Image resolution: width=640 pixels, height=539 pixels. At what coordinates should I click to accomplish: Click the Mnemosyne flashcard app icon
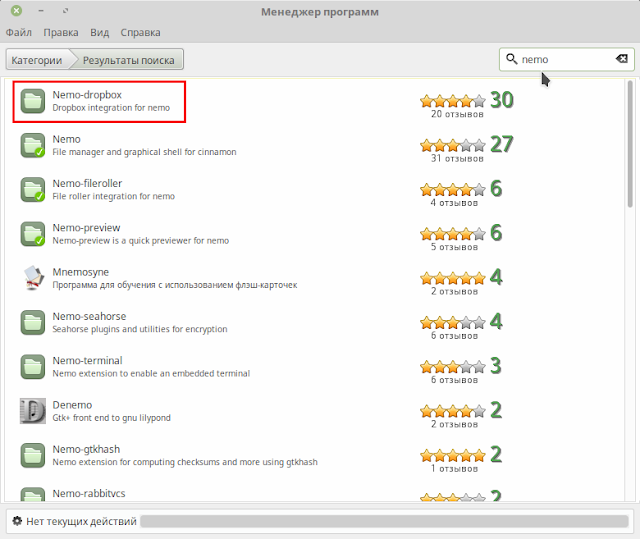[x=33, y=278]
